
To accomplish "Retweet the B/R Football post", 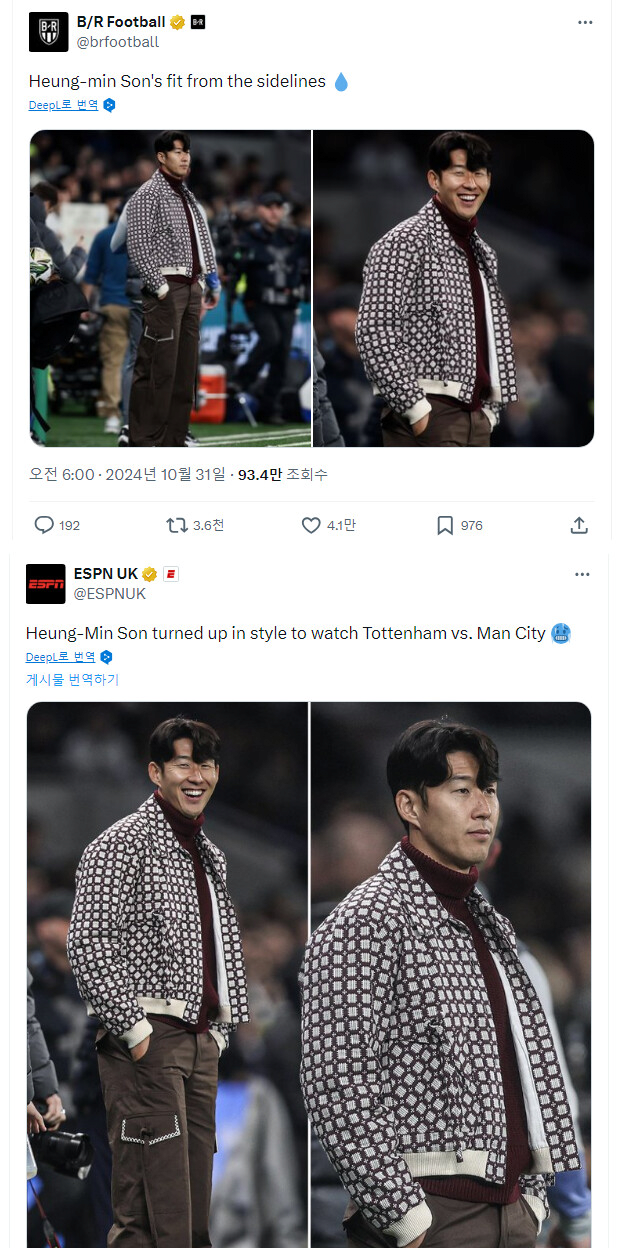I will [176, 525].
